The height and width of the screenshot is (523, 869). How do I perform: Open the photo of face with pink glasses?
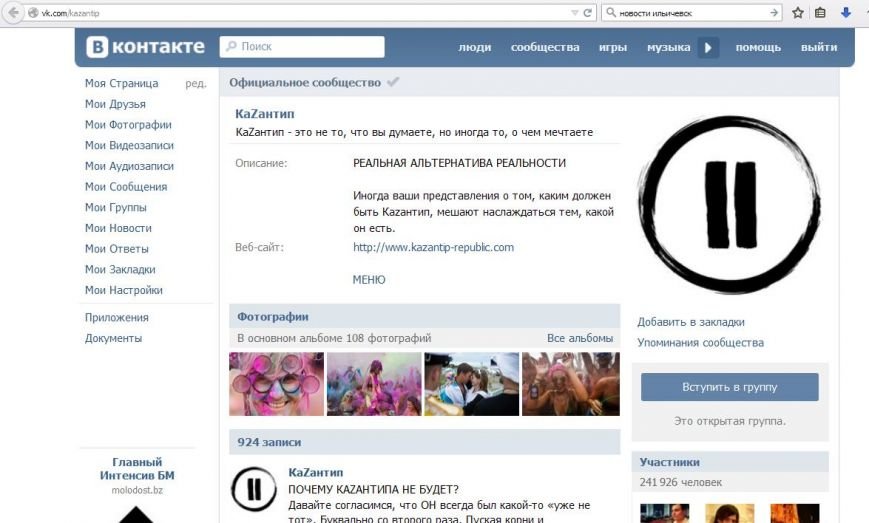[x=277, y=384]
